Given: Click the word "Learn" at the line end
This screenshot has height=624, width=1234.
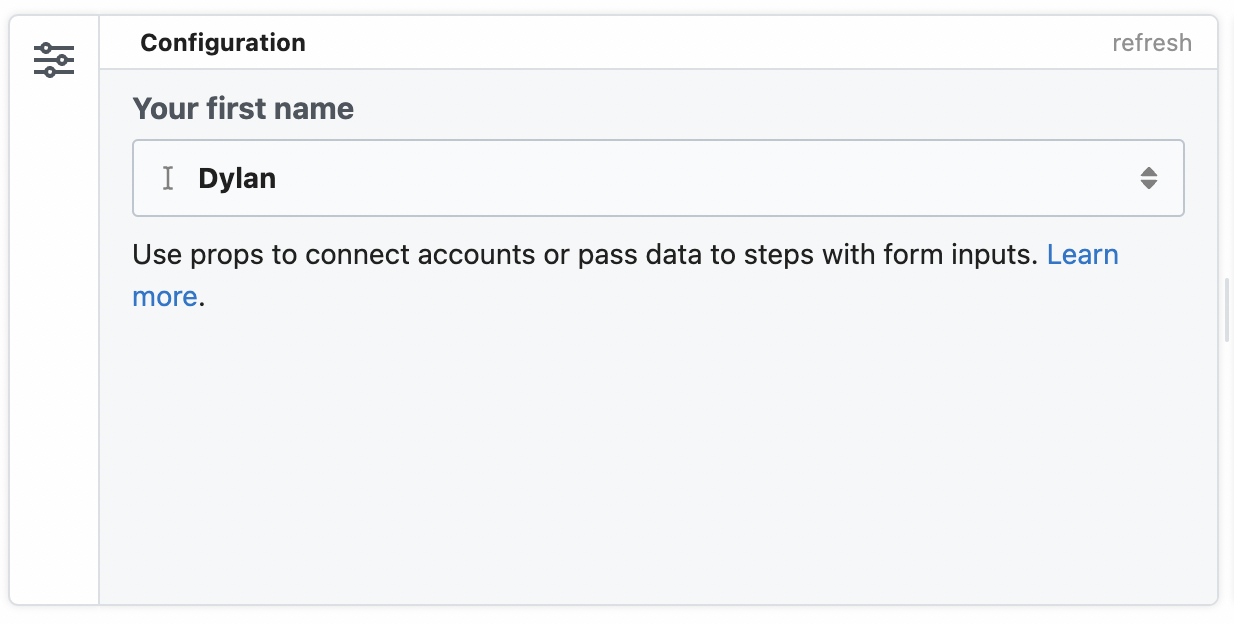Looking at the screenshot, I should tap(1082, 255).
